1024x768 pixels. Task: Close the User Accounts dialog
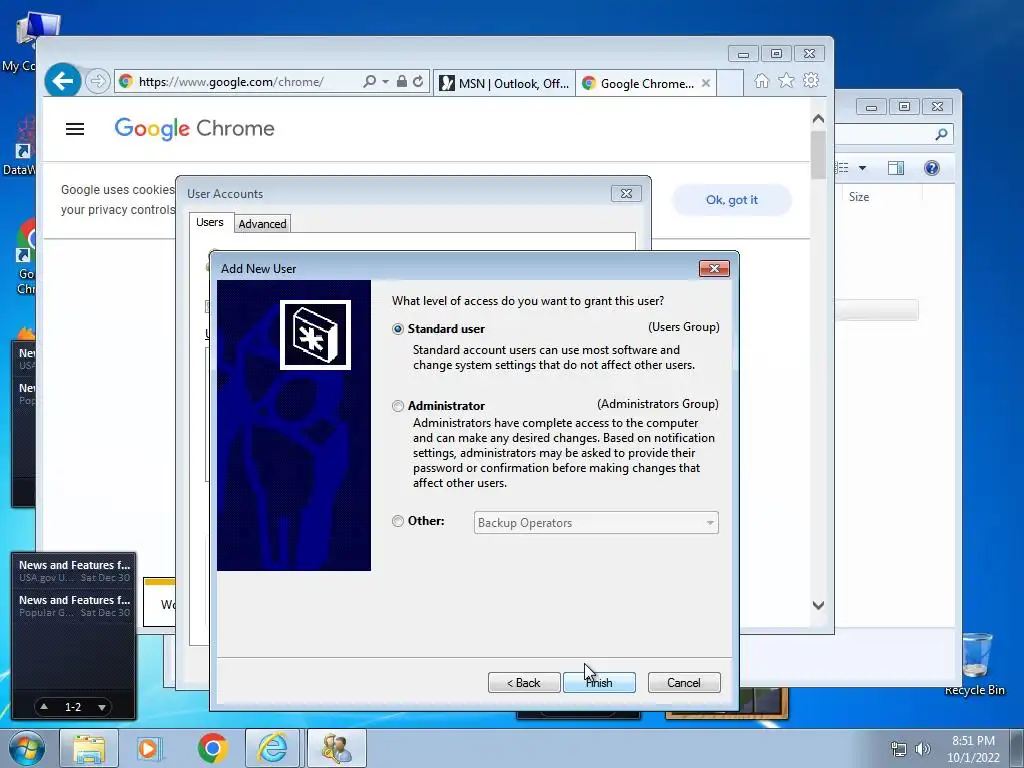(626, 193)
